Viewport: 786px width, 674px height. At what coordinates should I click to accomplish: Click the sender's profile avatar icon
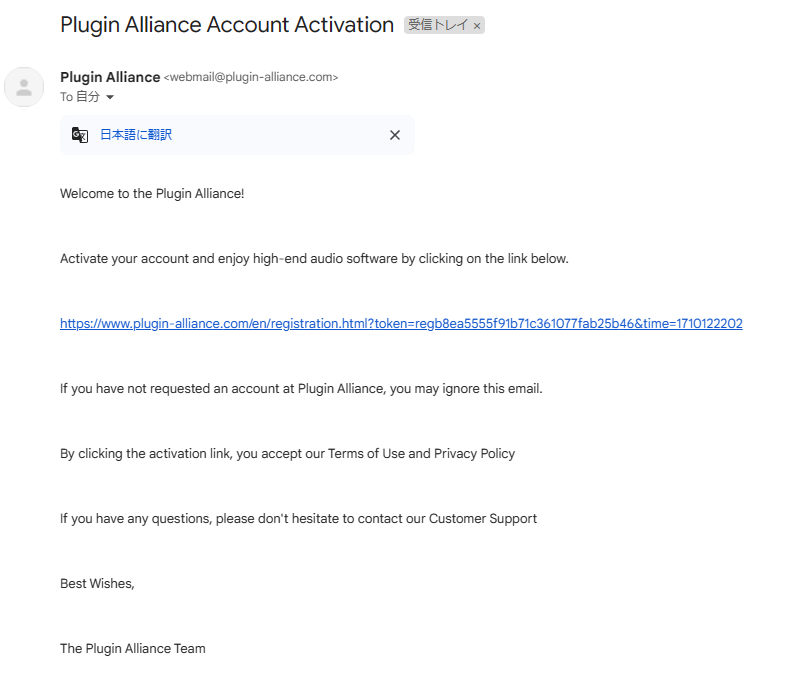click(x=24, y=87)
